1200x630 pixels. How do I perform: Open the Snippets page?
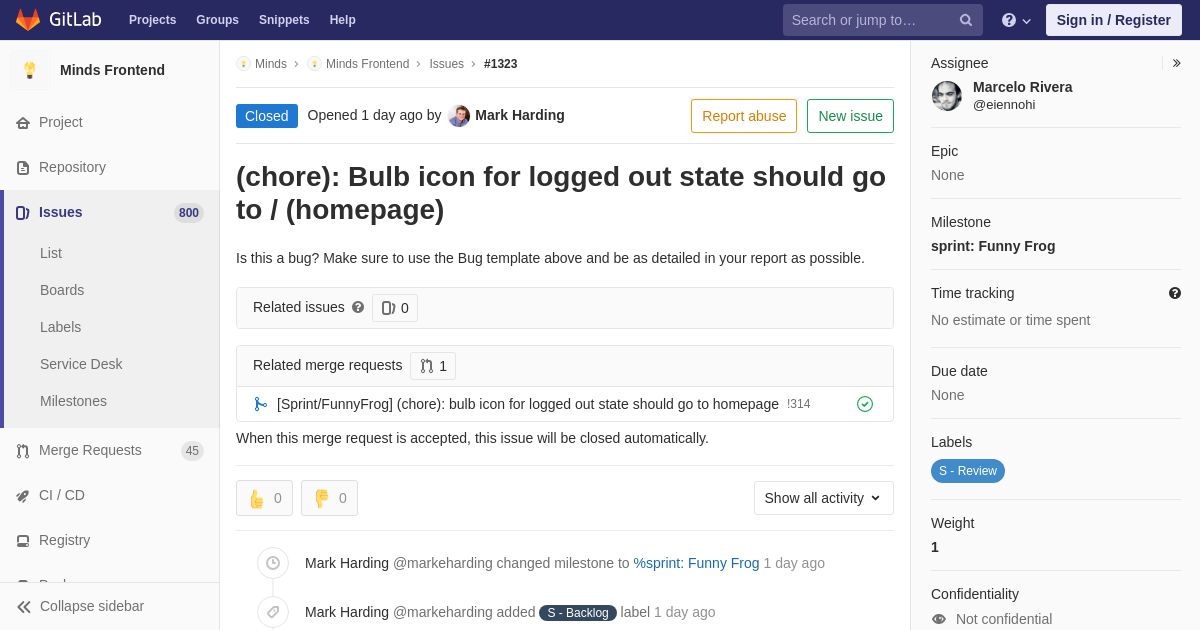284,20
